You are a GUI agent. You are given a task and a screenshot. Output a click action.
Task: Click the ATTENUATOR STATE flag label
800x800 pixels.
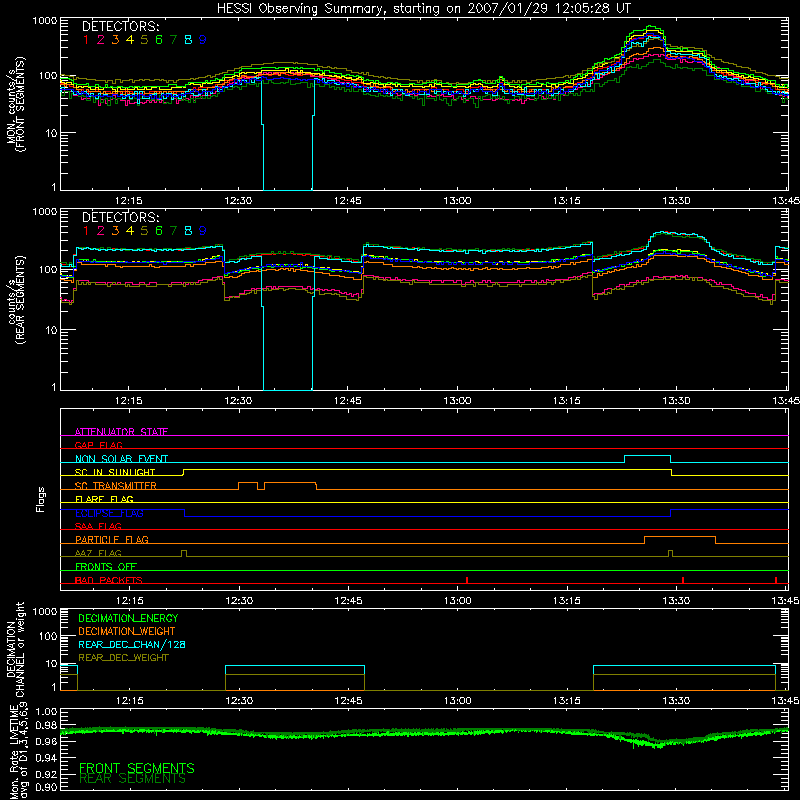click(121, 432)
